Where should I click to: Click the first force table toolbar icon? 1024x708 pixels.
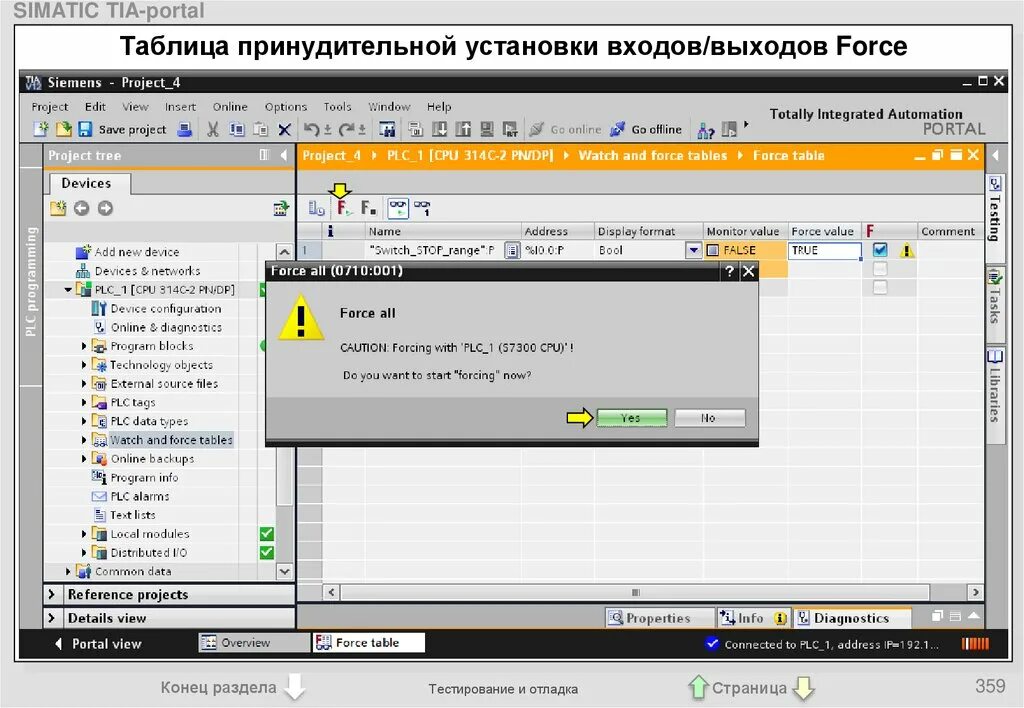coord(316,208)
